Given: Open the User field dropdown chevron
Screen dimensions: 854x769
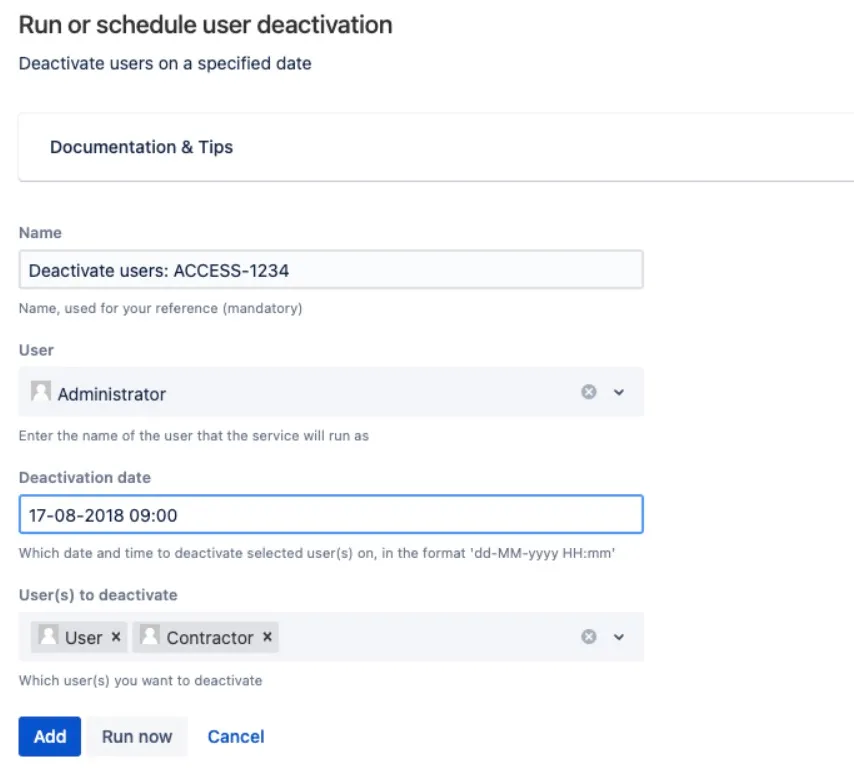Looking at the screenshot, I should pos(619,392).
